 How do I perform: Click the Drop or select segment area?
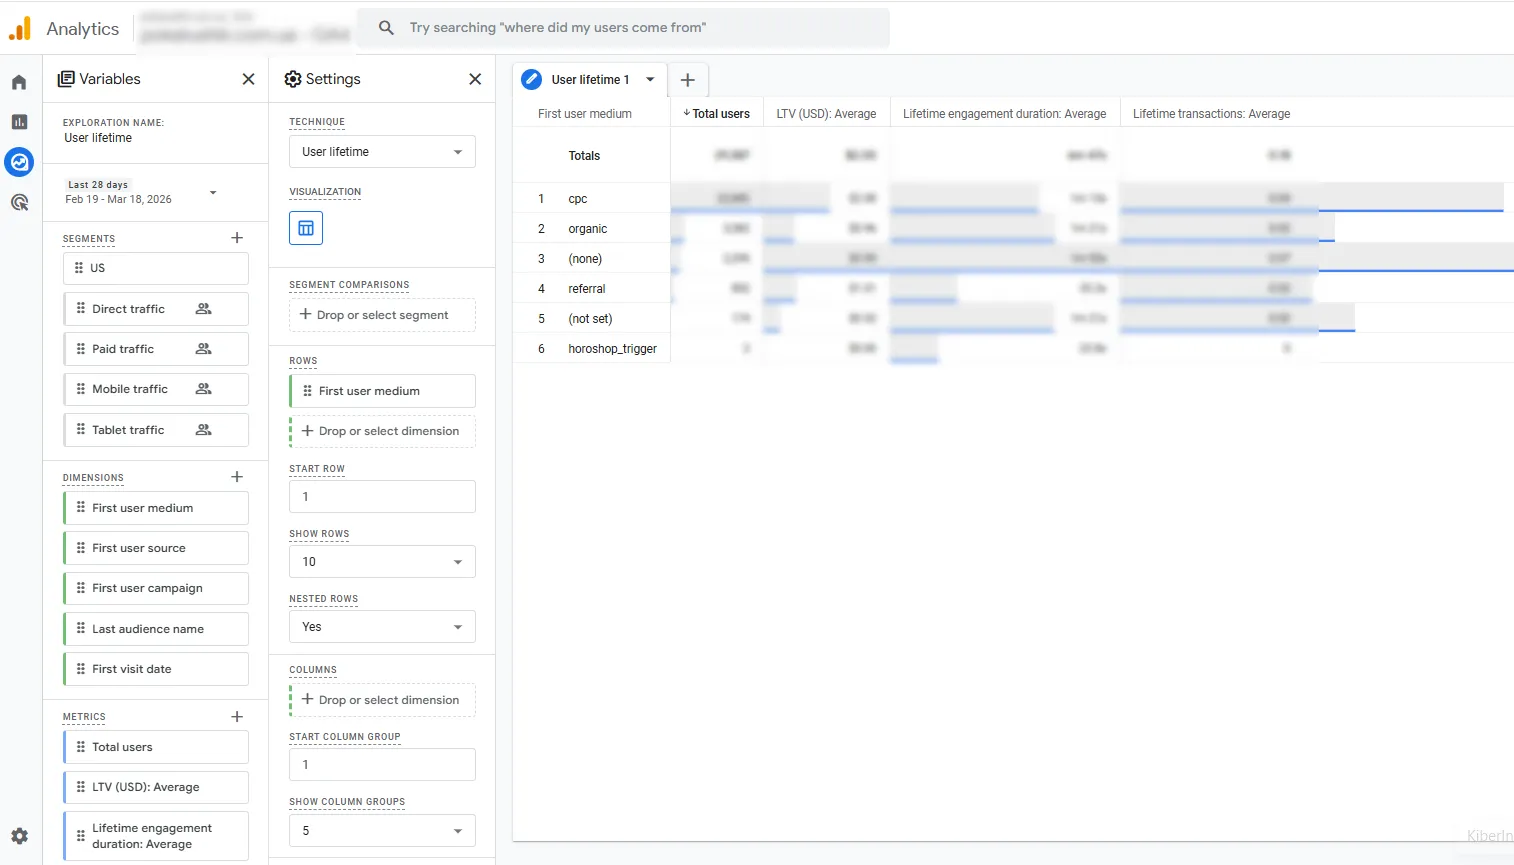point(382,315)
